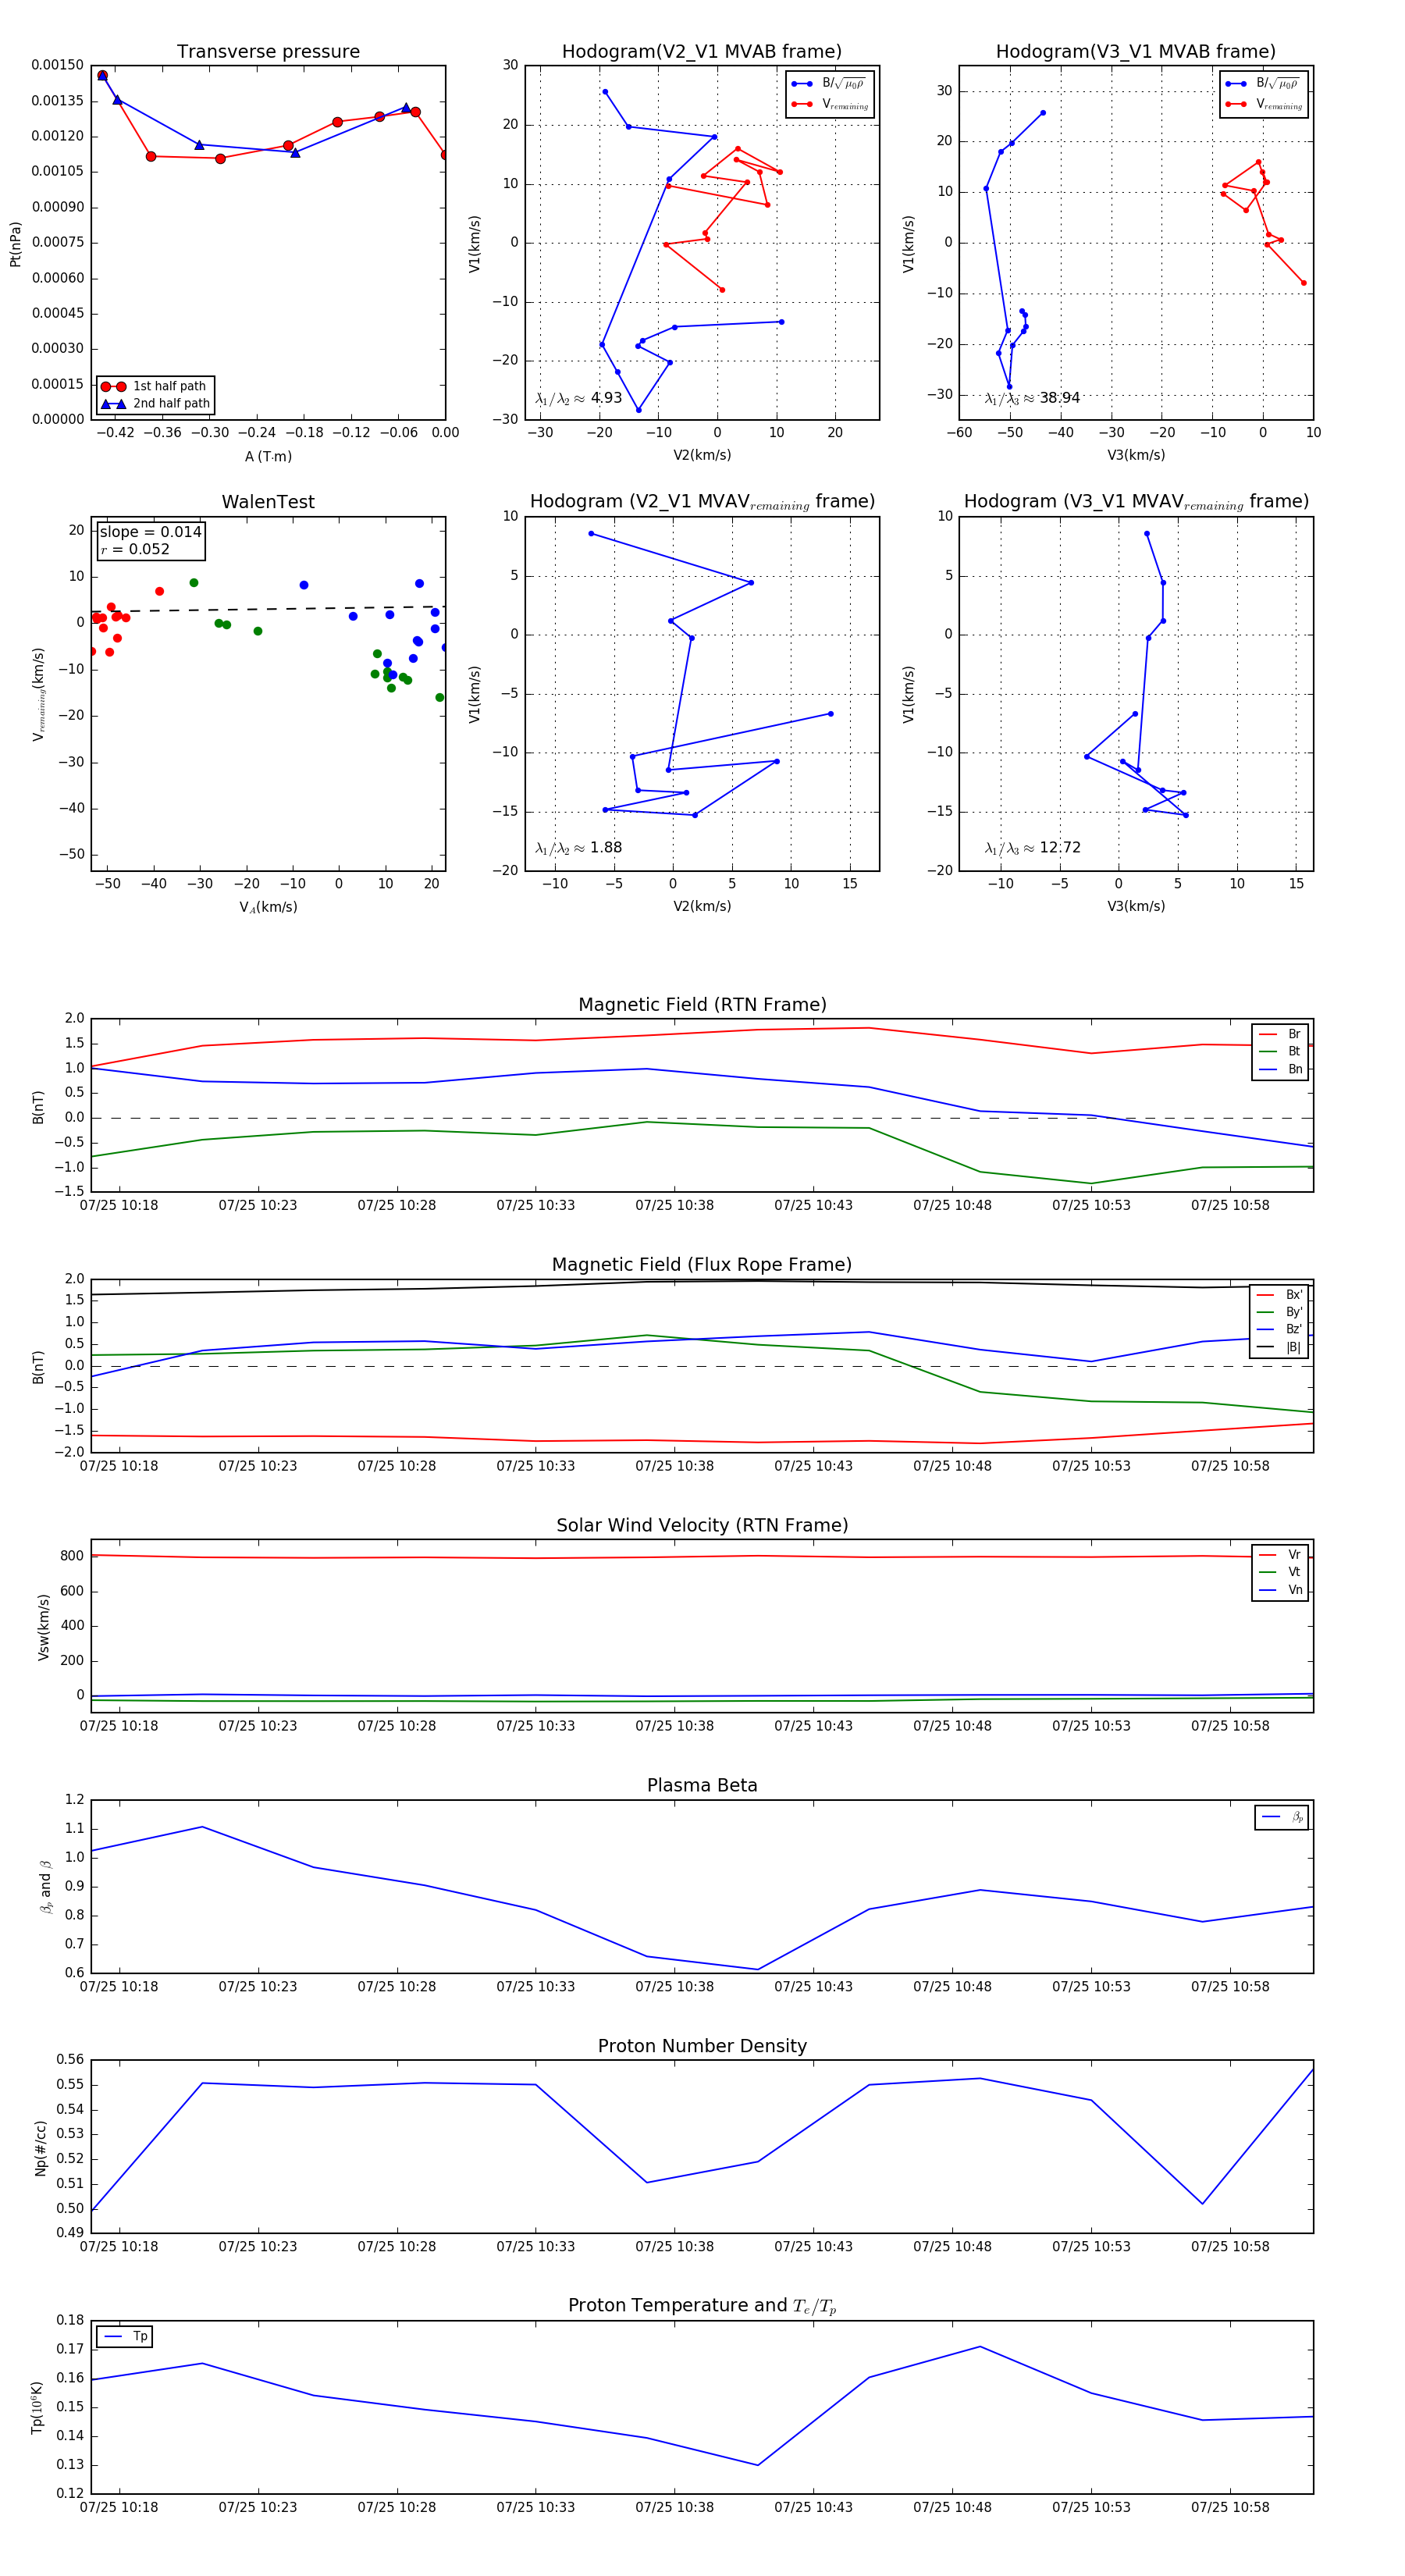This screenshot has width=1405, height=2576.
Task: Select the 'Hodogram(V2_V1 MVAB frame)' title
Action: (x=702, y=52)
